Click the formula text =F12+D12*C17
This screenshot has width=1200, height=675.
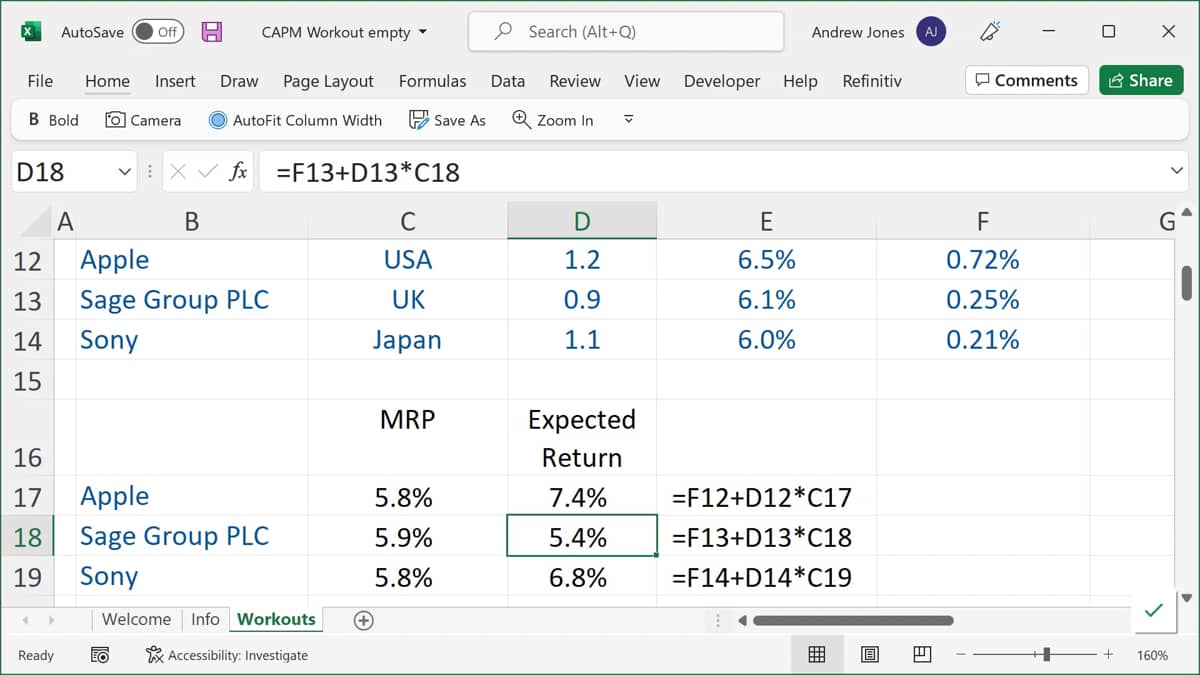click(x=761, y=497)
